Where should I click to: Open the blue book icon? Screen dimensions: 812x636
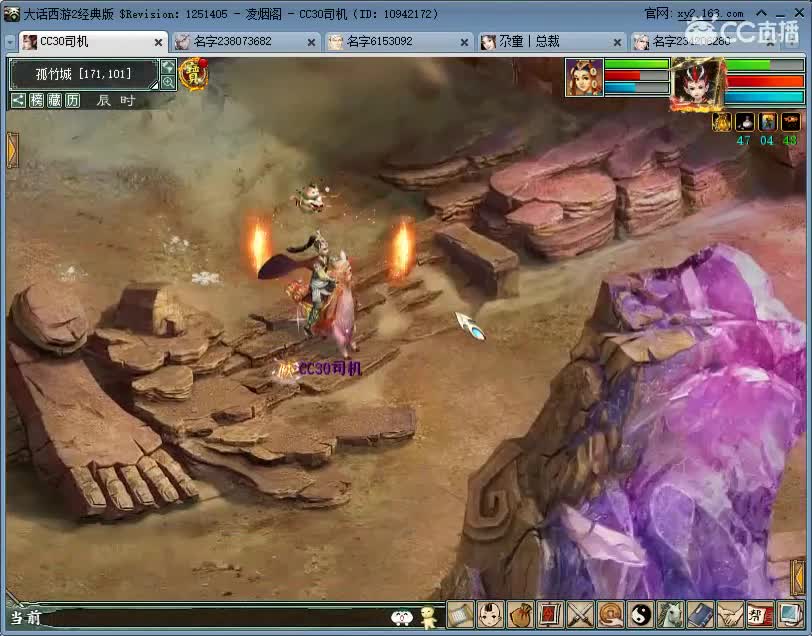700,615
